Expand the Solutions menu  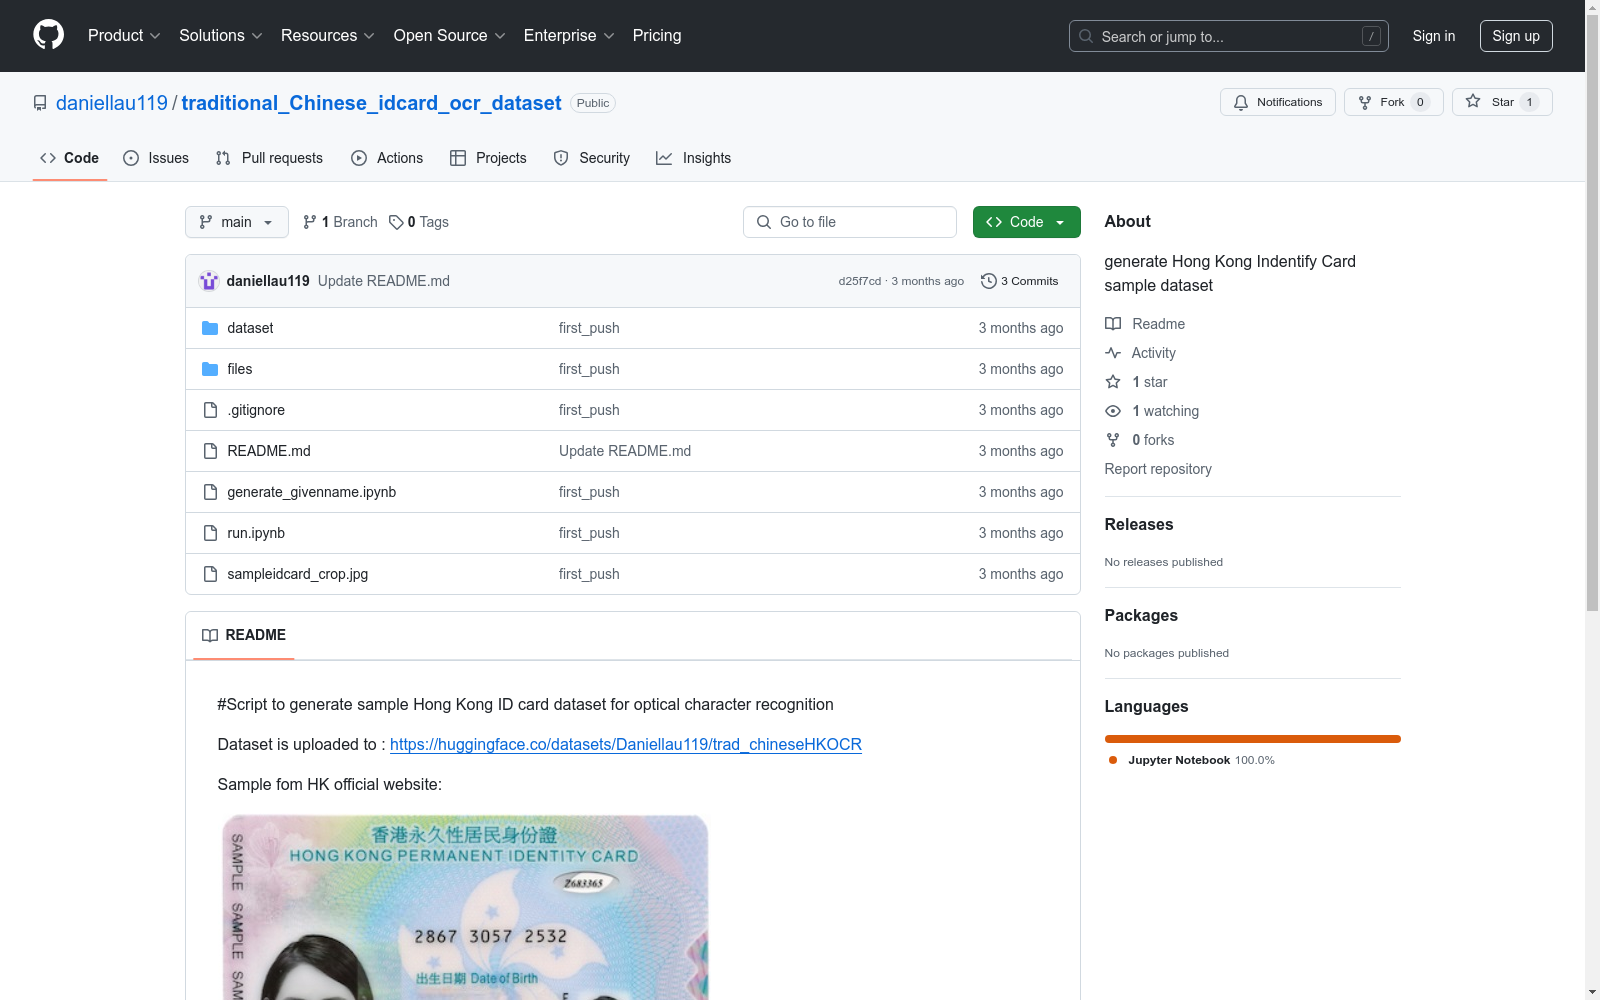tap(221, 36)
